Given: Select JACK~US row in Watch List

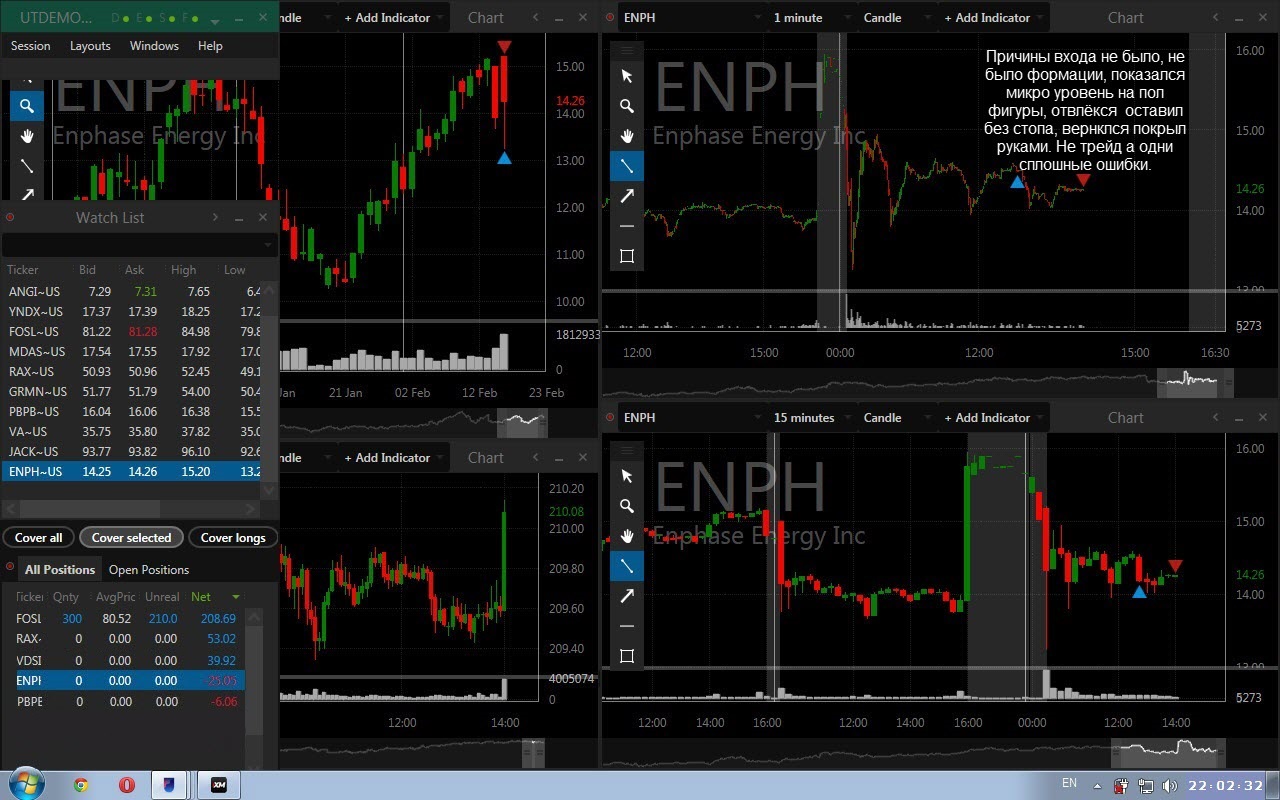Looking at the screenshot, I should point(131,451).
